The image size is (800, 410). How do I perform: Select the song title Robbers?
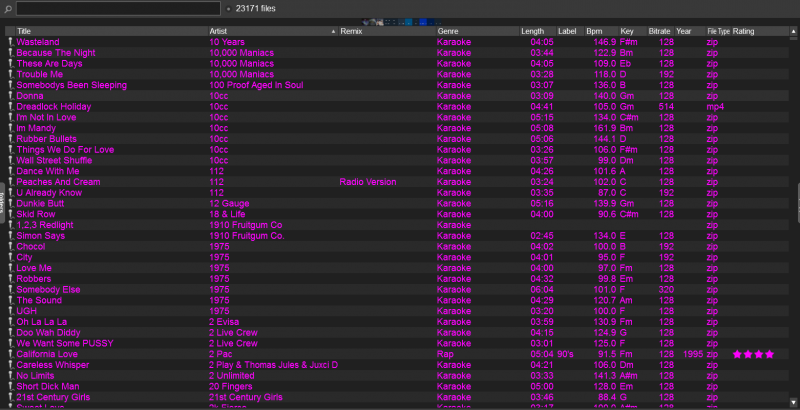(x=34, y=278)
